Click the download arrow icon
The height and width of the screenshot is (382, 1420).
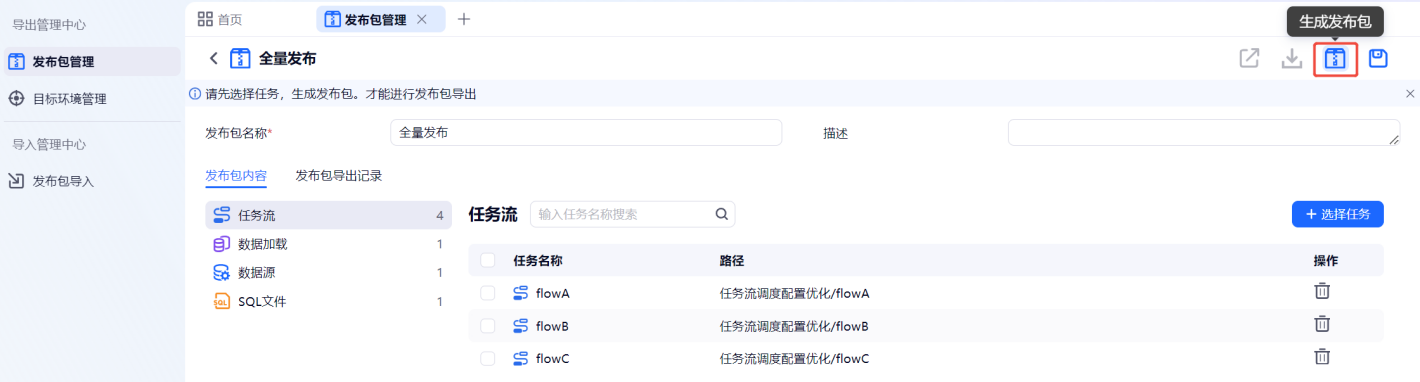pyautogui.click(x=1292, y=59)
